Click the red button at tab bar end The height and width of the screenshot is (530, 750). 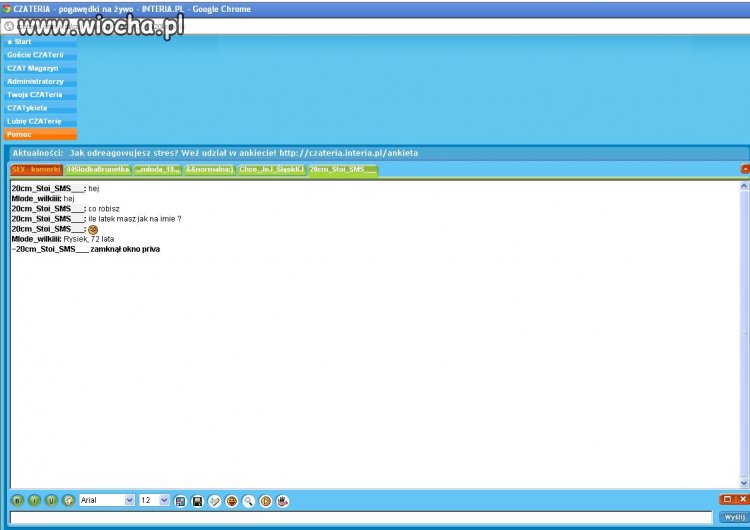pyautogui.click(x=745, y=169)
